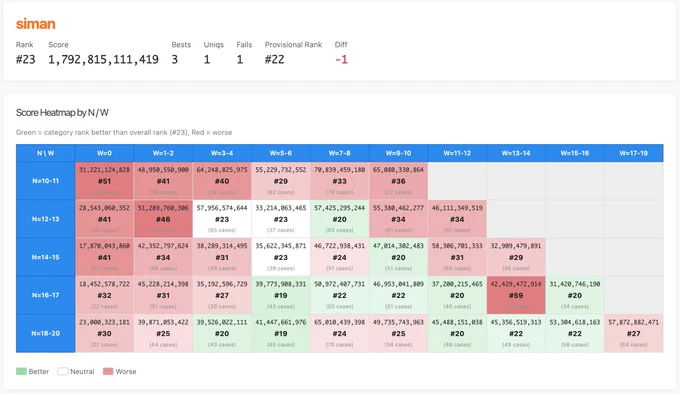Screen dimensions: 680x394
Task: Select the W=7-8 column header
Action: pos(340,153)
